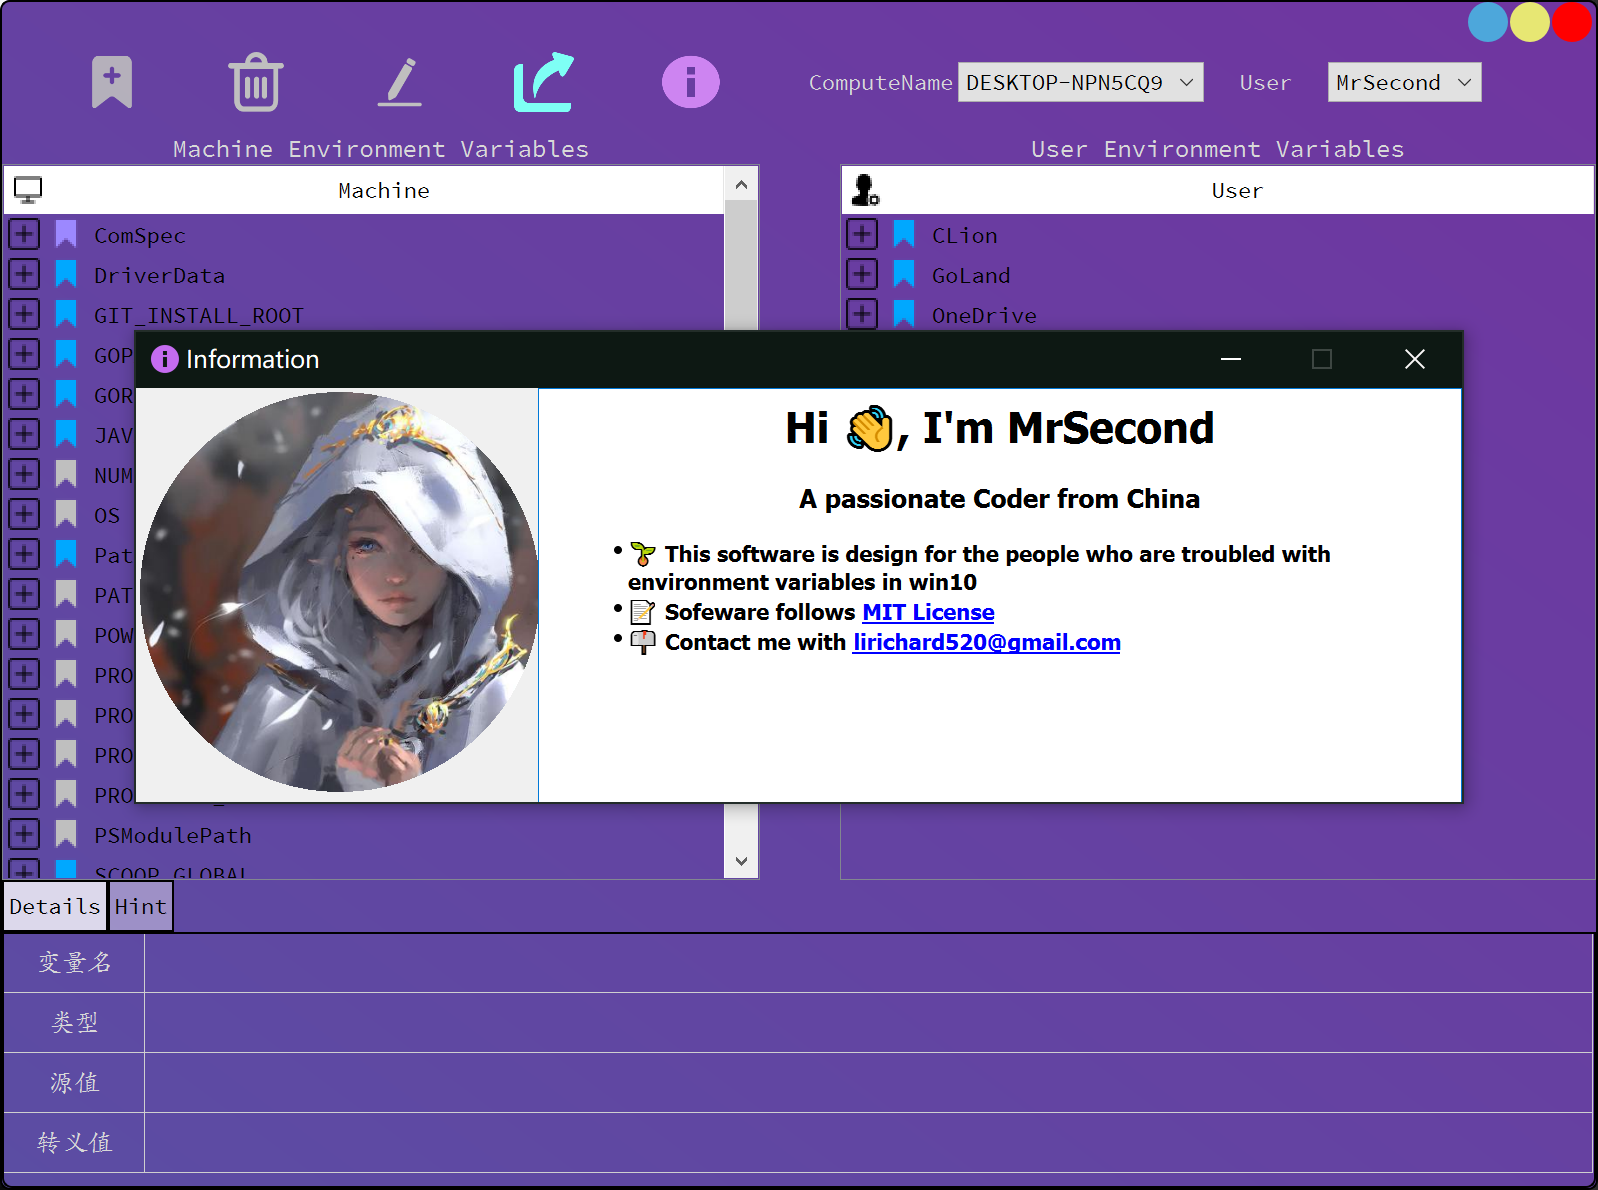Image resolution: width=1598 pixels, height=1190 pixels.
Task: Close the Information dialog
Action: pyautogui.click(x=1414, y=359)
